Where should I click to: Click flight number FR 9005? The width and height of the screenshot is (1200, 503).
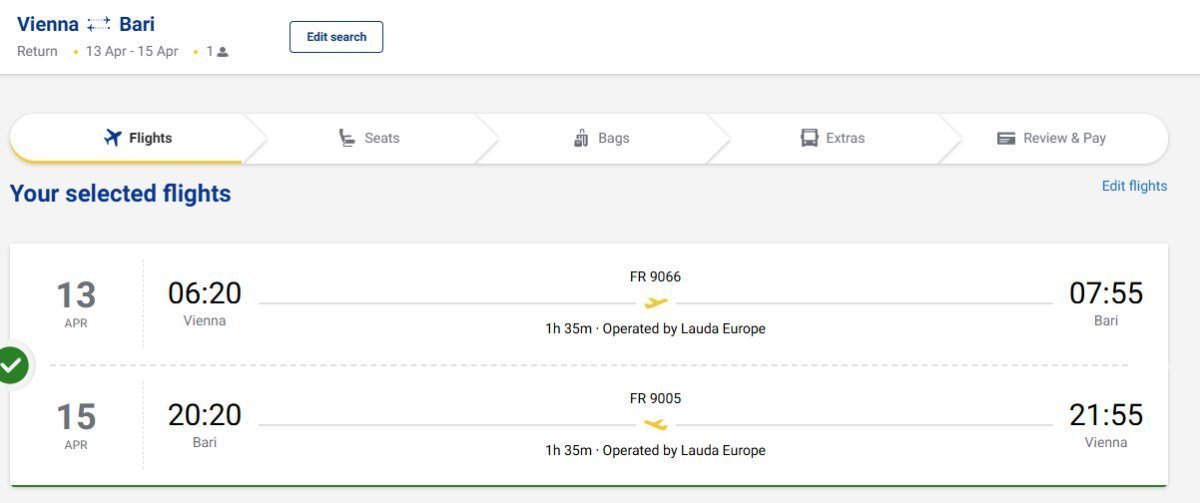pos(655,398)
